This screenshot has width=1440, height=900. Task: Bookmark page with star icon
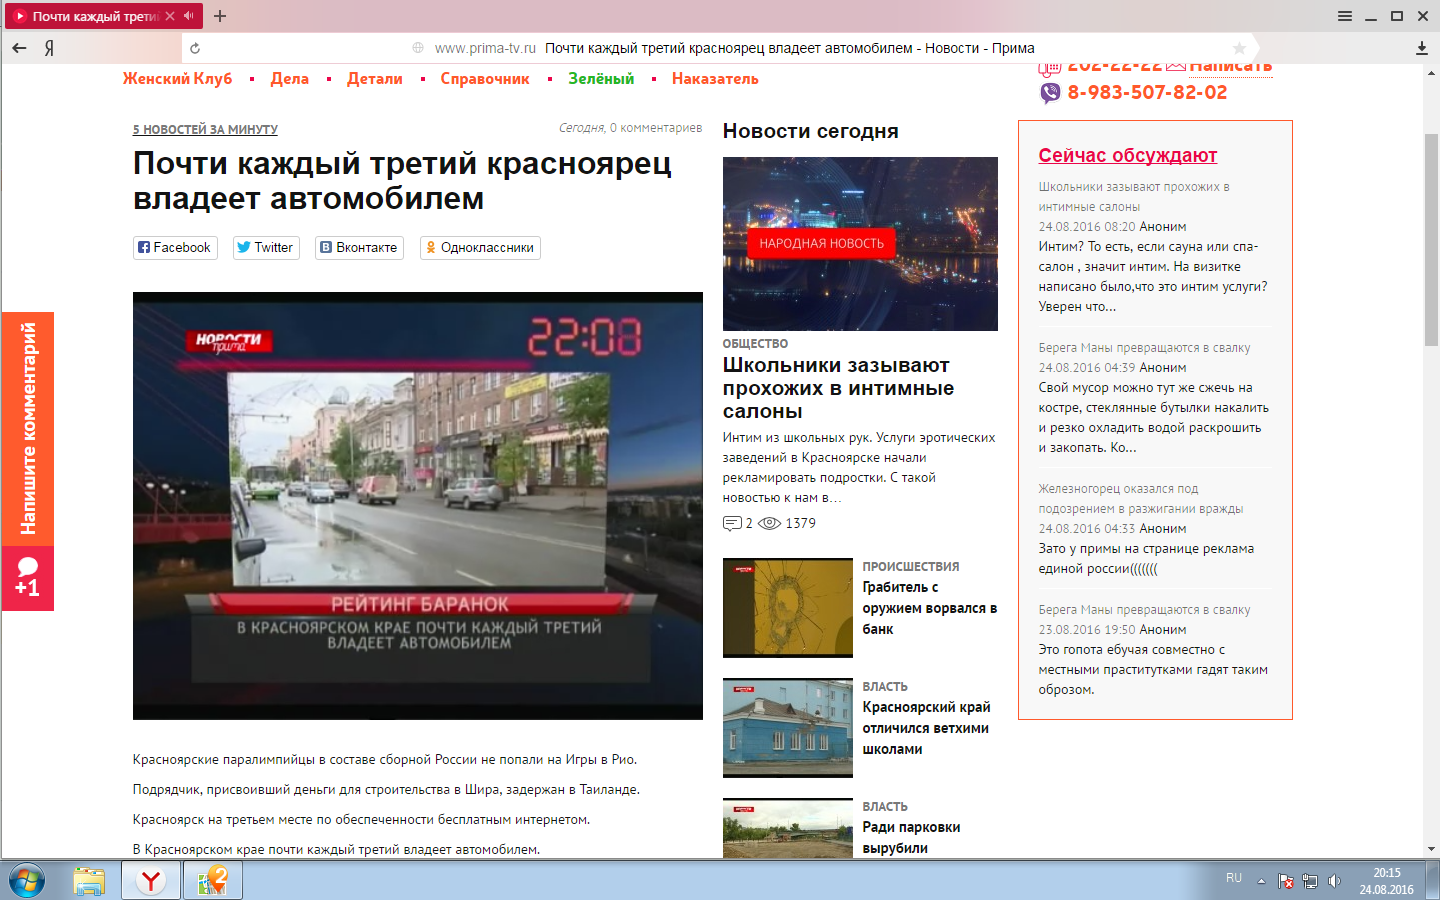click(x=1239, y=48)
